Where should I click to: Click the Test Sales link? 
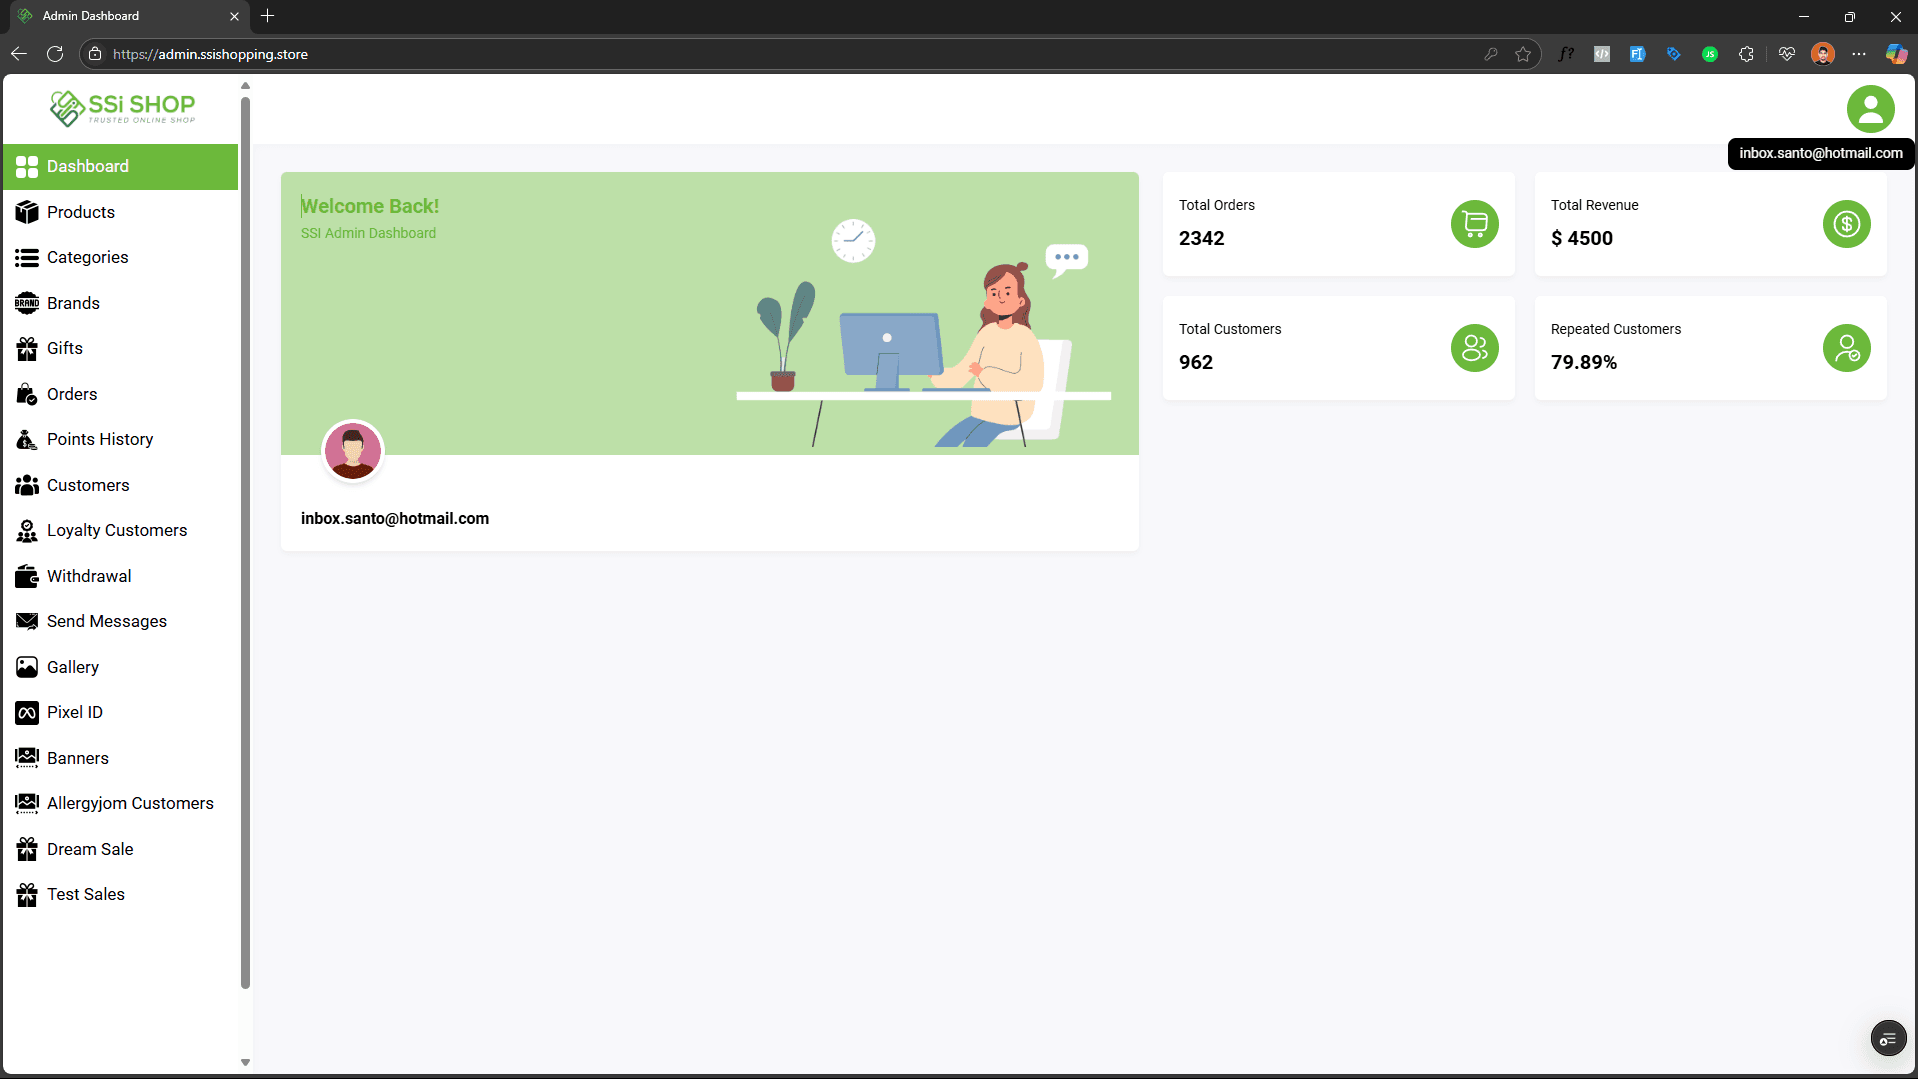click(85, 894)
